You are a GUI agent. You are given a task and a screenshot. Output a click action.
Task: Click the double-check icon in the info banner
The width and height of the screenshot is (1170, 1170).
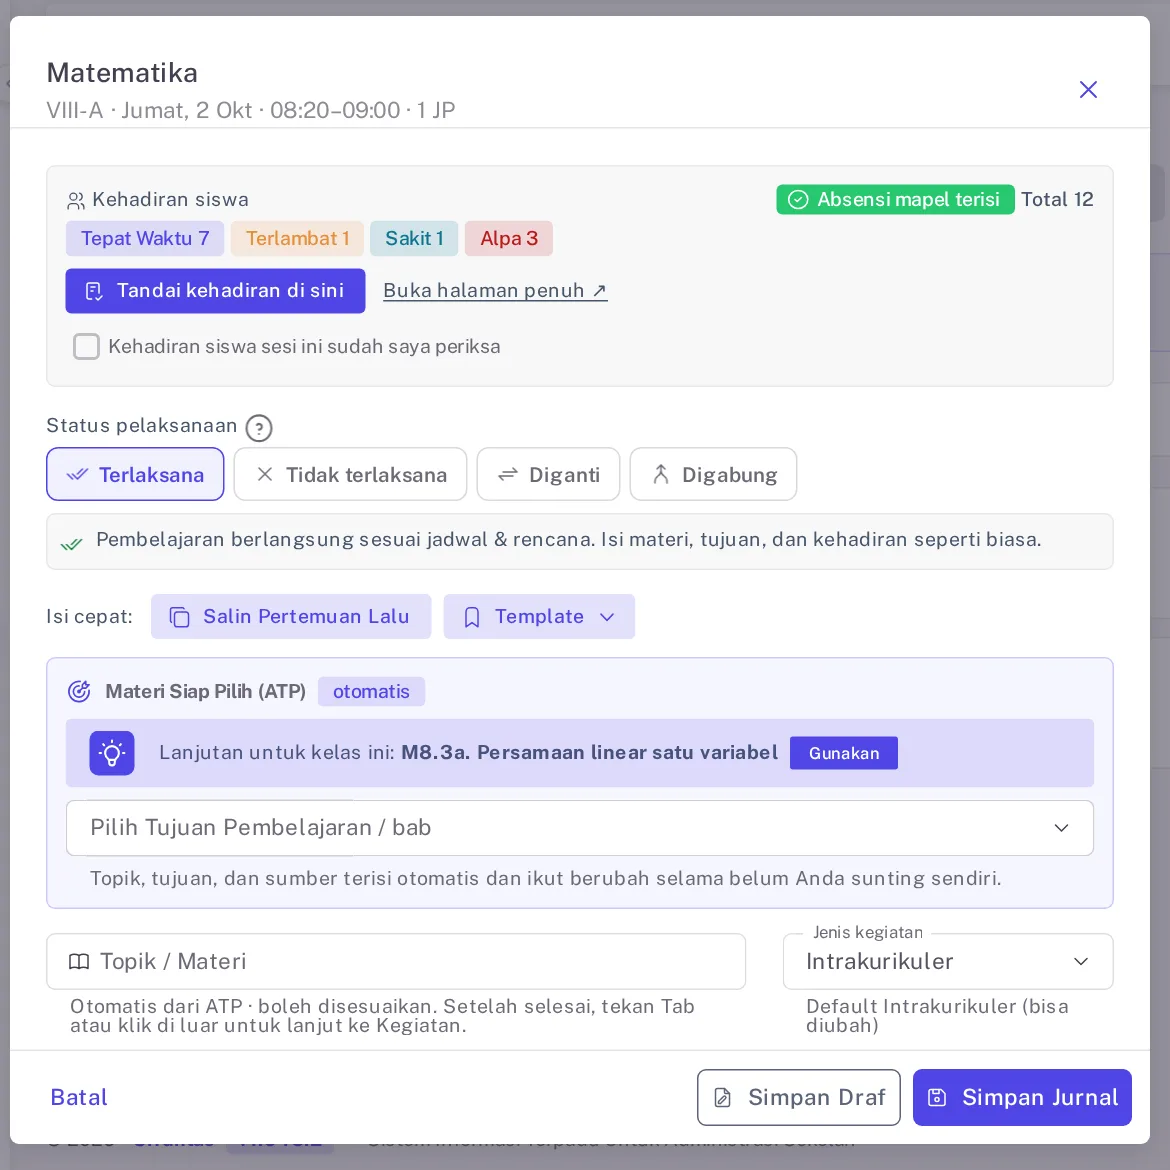tap(72, 545)
